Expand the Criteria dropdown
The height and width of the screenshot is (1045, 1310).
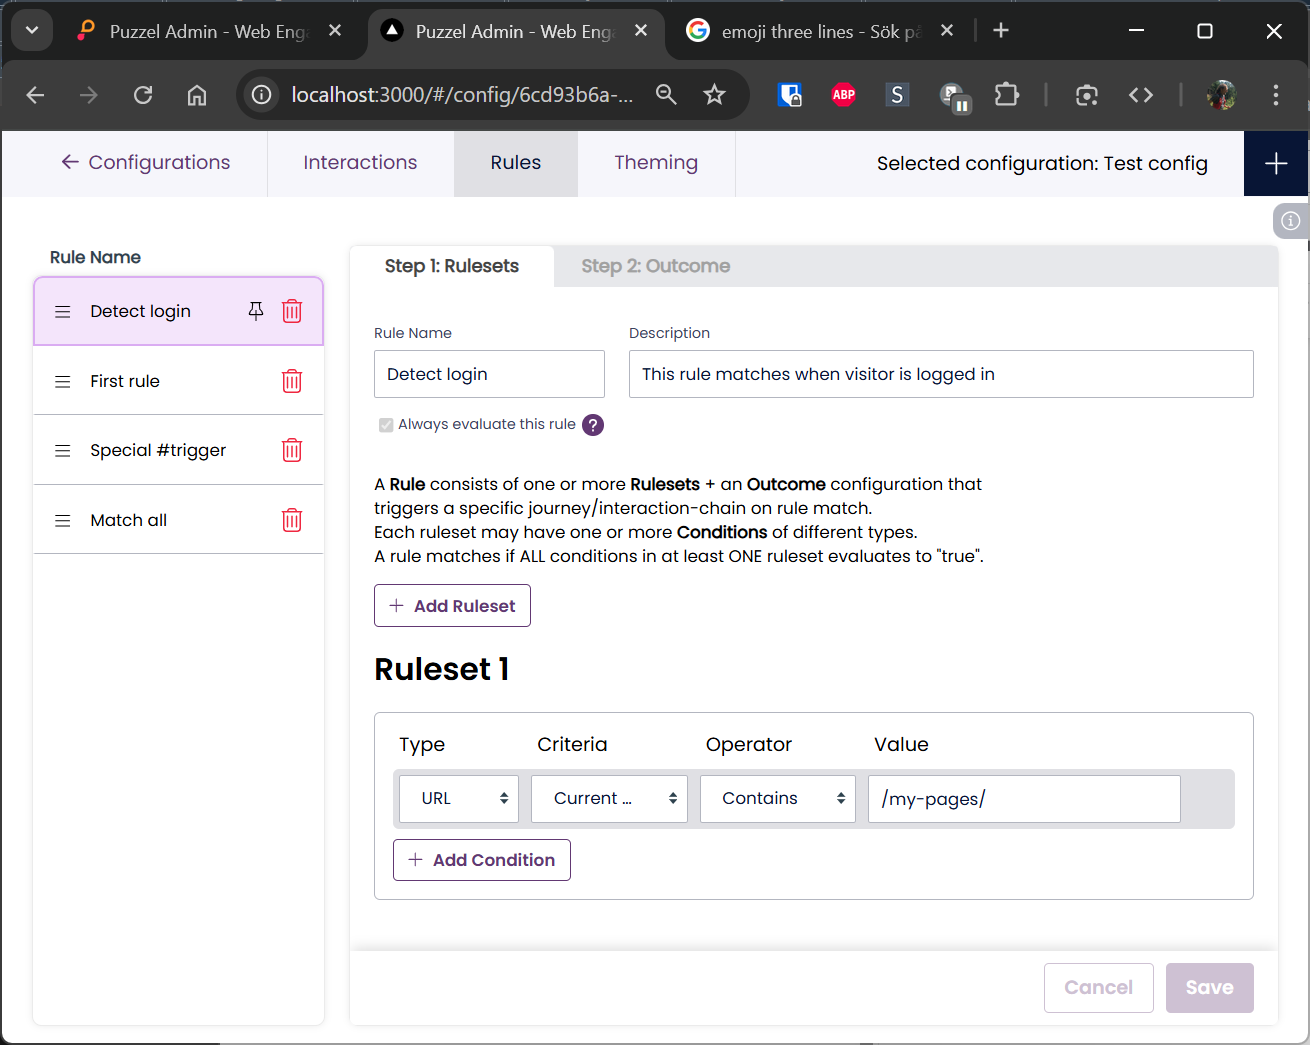click(x=609, y=798)
